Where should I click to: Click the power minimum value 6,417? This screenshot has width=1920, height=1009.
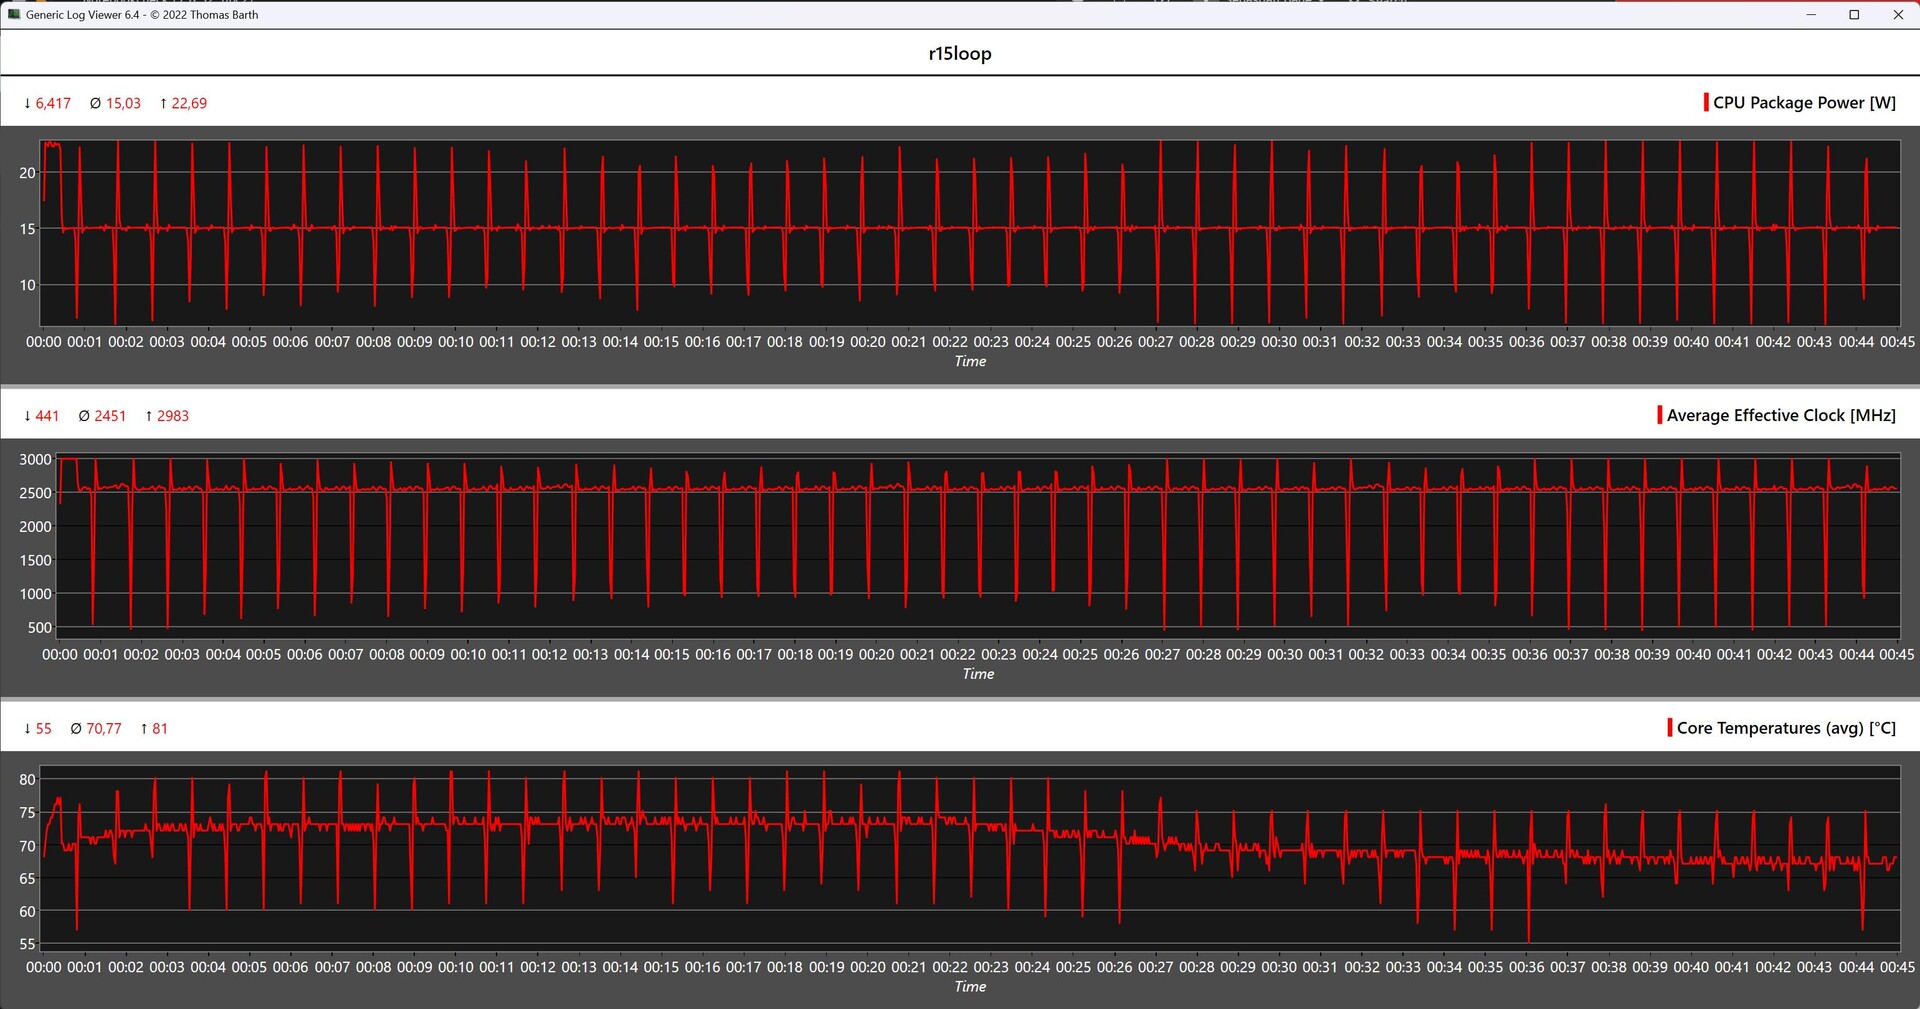pos(53,104)
